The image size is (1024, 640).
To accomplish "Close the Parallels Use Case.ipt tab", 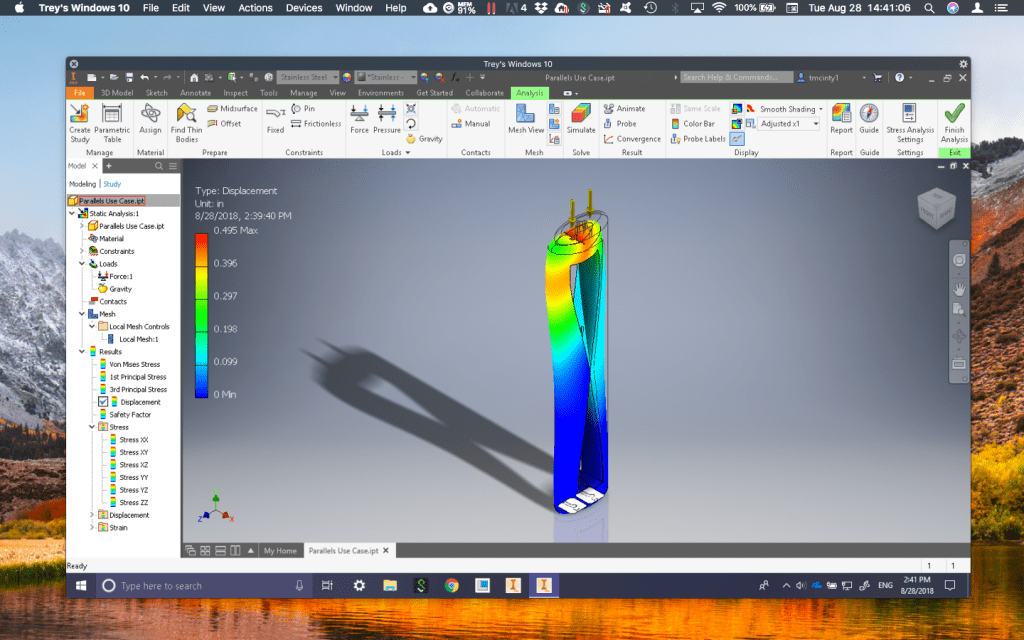I will click(x=386, y=551).
